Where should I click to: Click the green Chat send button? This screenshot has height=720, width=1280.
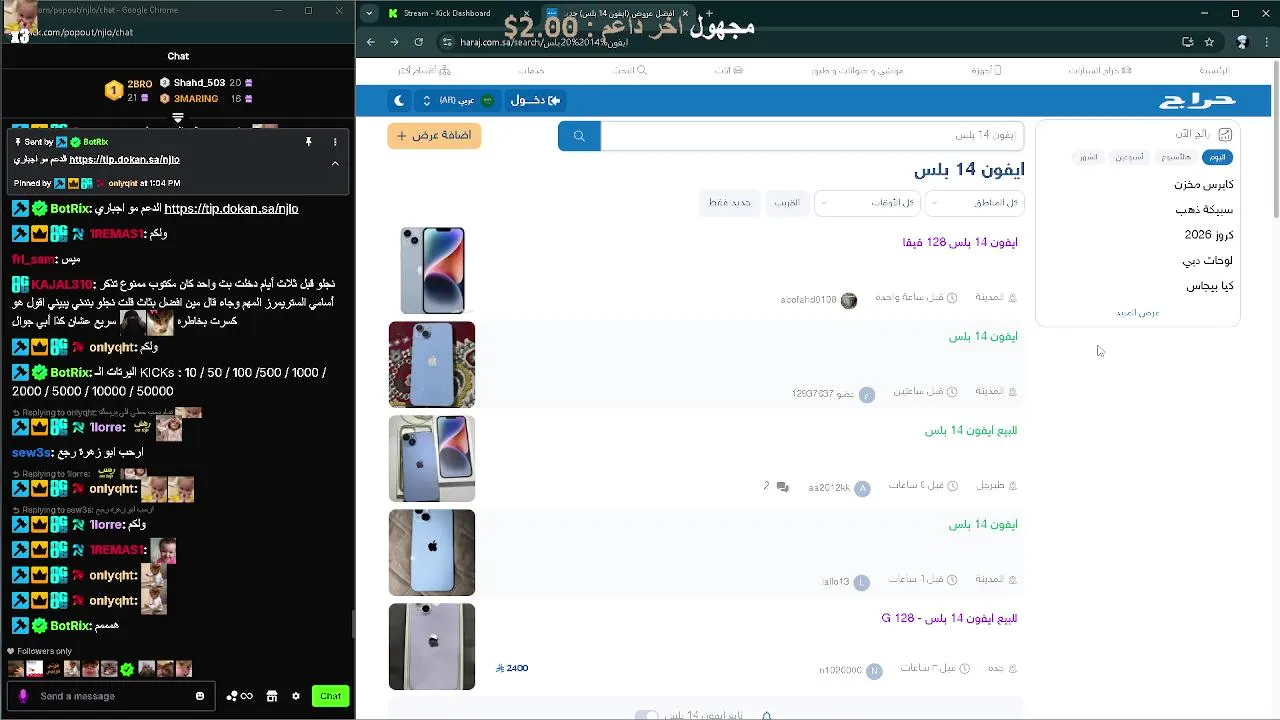[331, 696]
